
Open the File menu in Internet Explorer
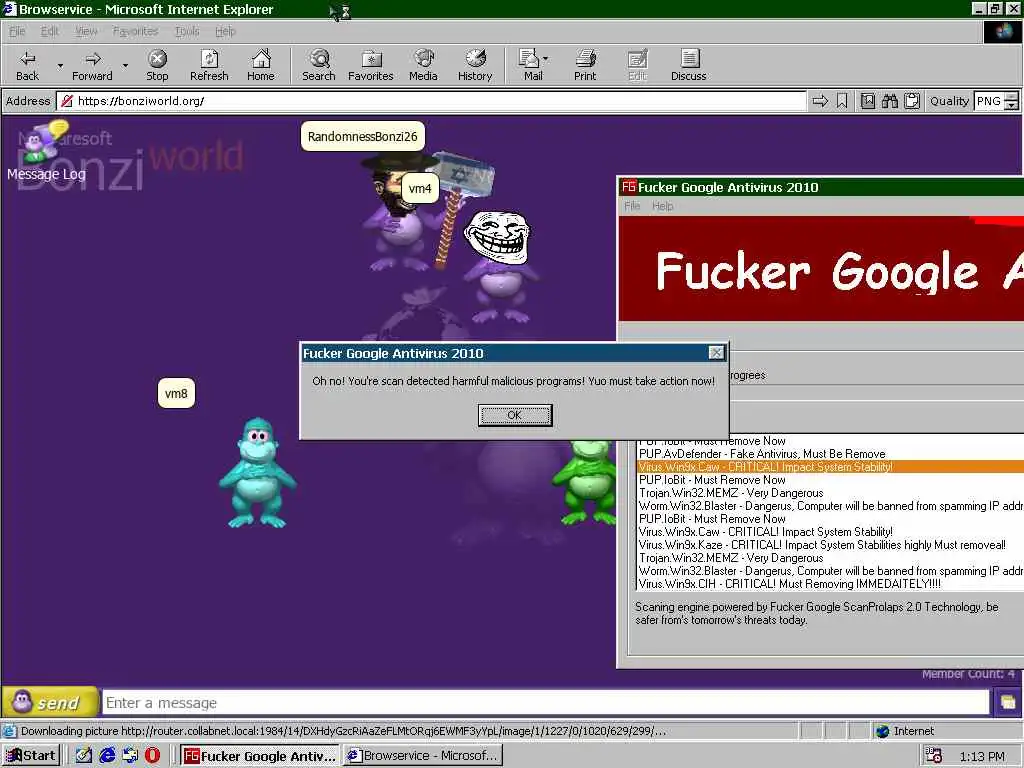(17, 31)
